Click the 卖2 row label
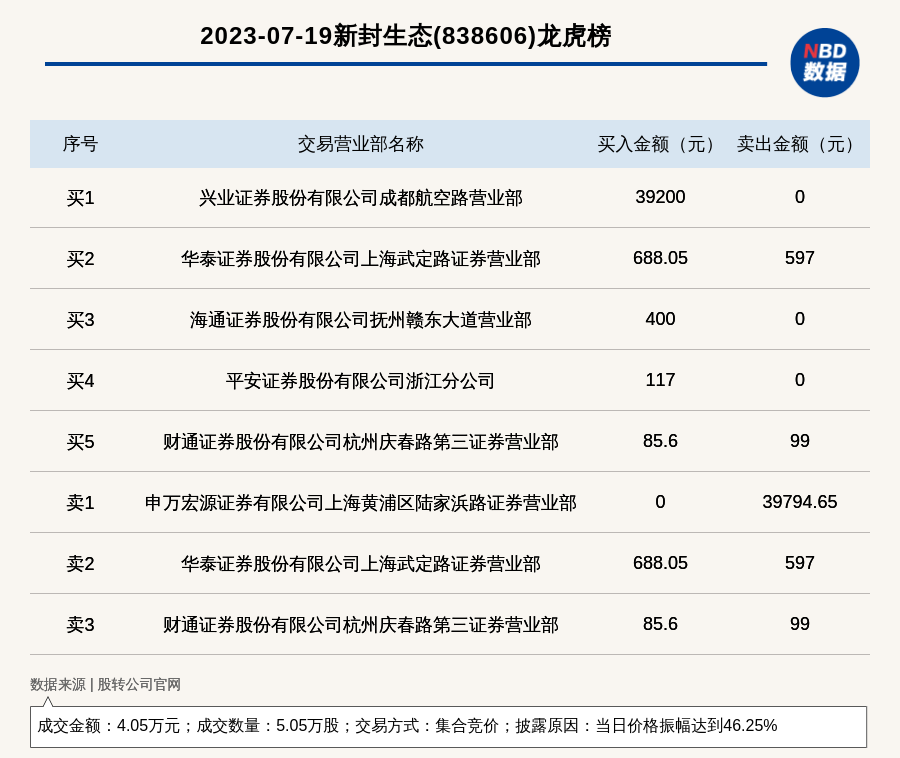The width and height of the screenshot is (900, 758). 80,563
